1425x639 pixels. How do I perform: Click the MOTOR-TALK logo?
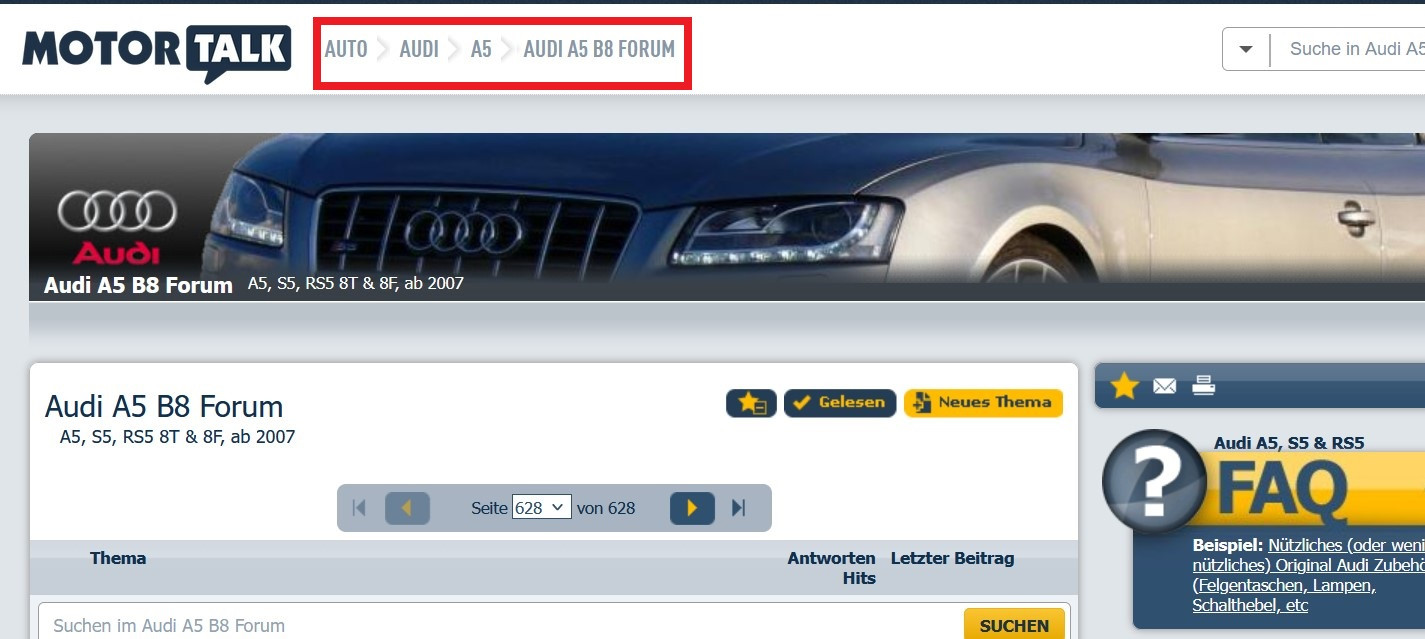pos(155,46)
